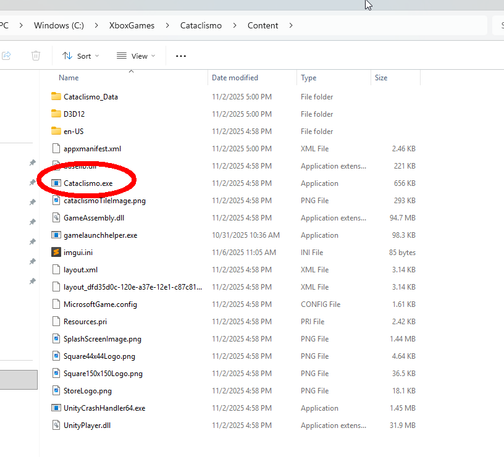The width and height of the screenshot is (504, 457).
Task: Click the StoreLogo.png file icon
Action: tap(56, 391)
